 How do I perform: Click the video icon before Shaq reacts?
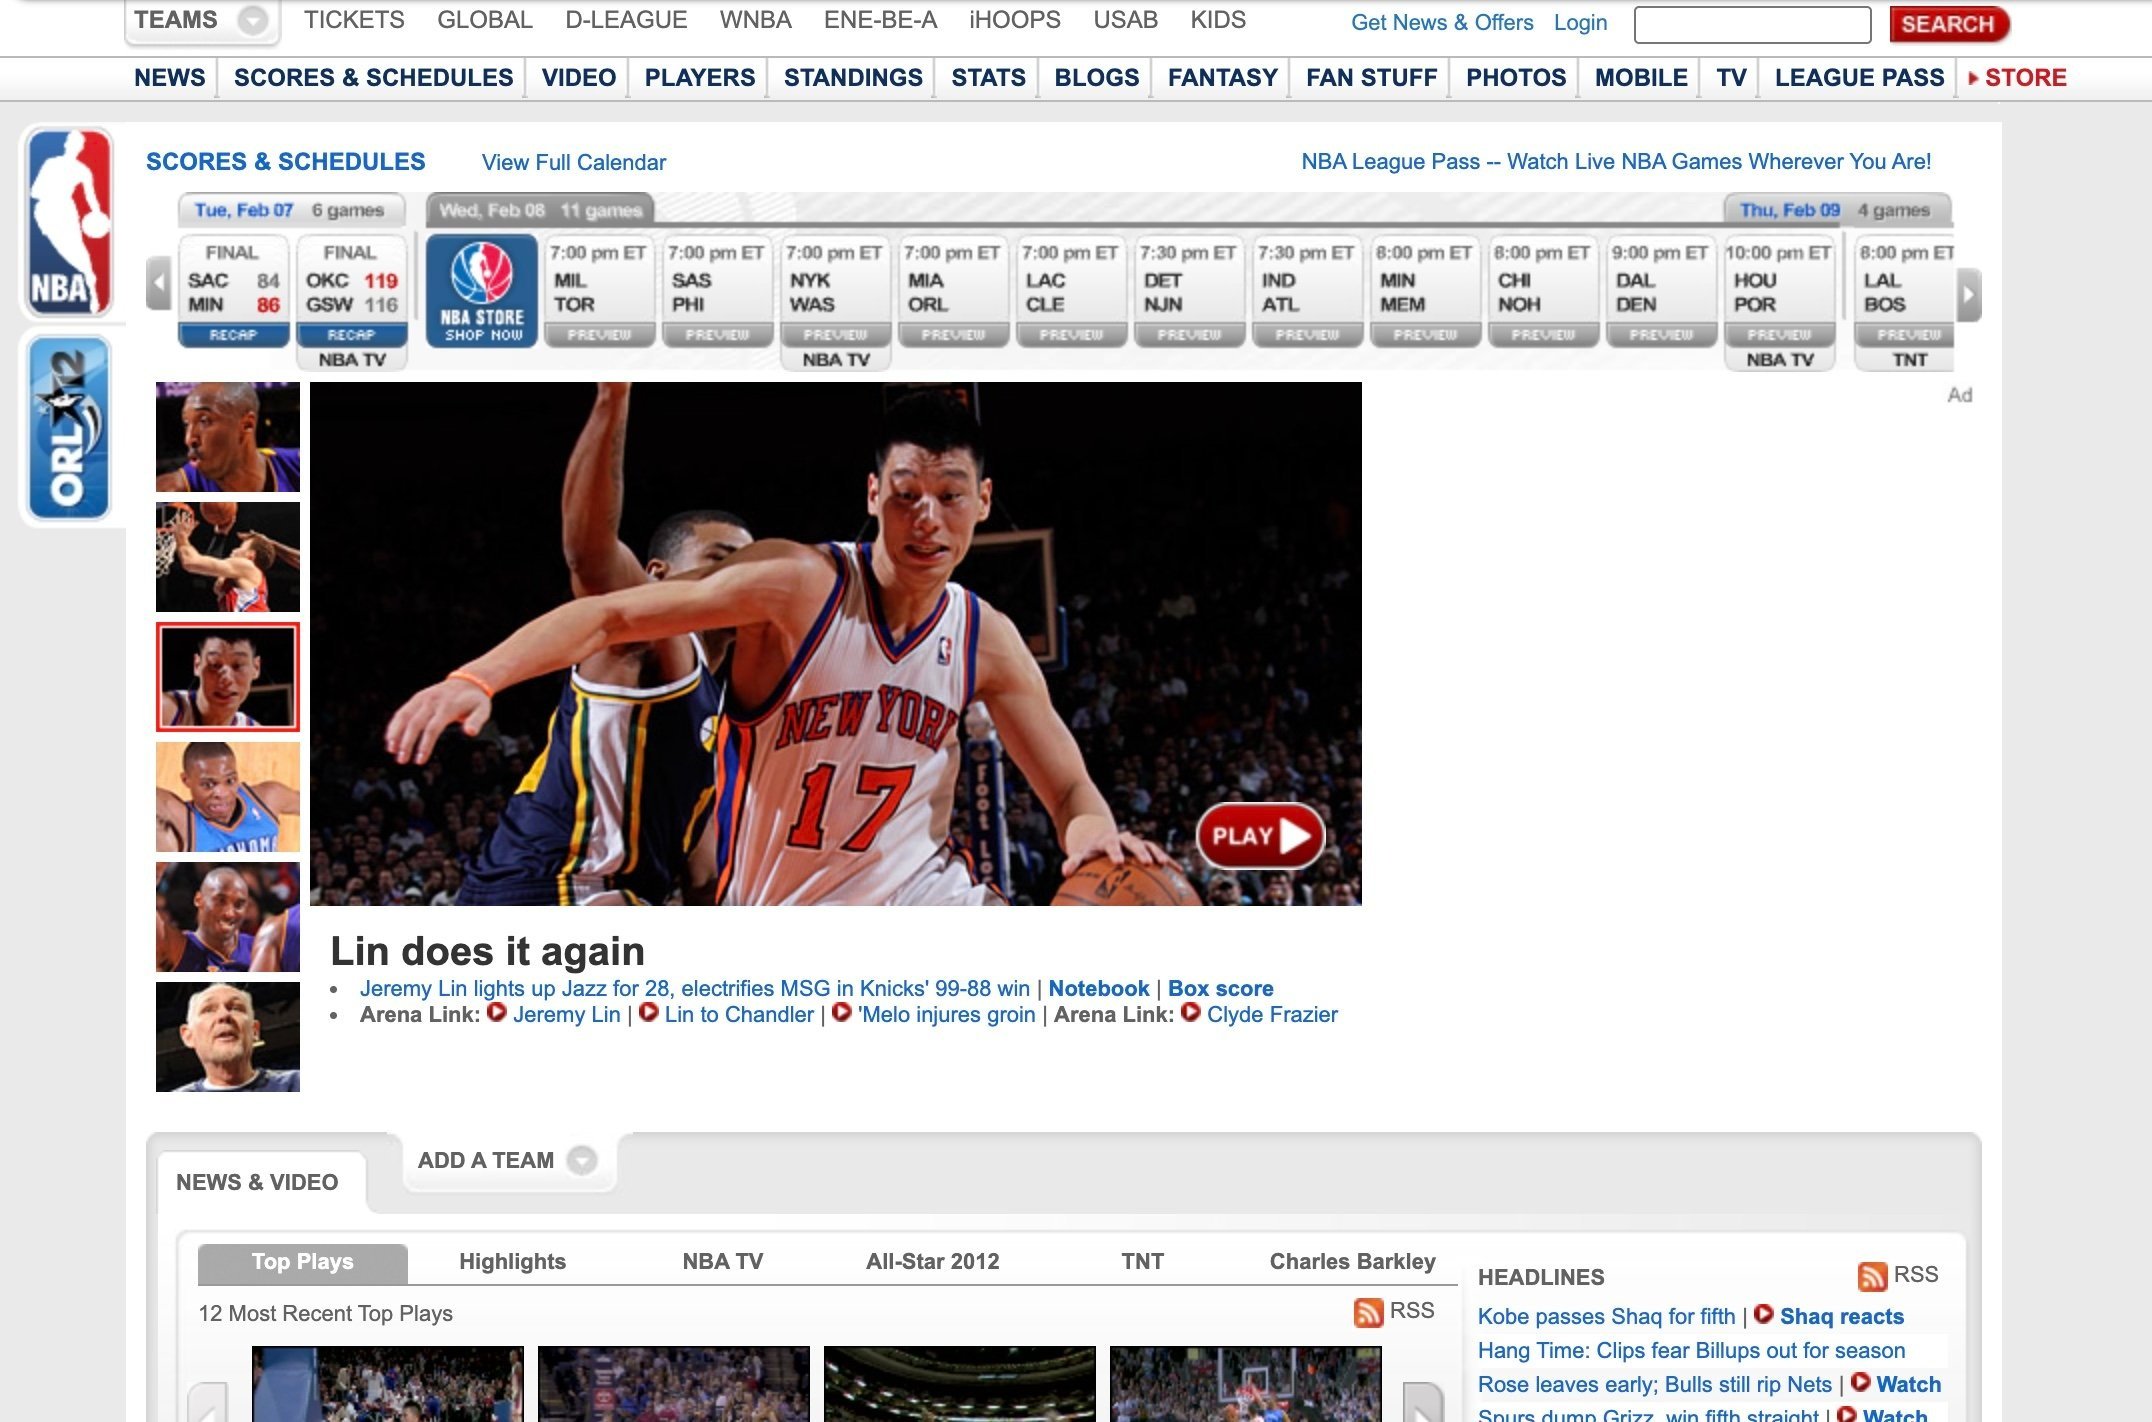click(x=1764, y=1314)
